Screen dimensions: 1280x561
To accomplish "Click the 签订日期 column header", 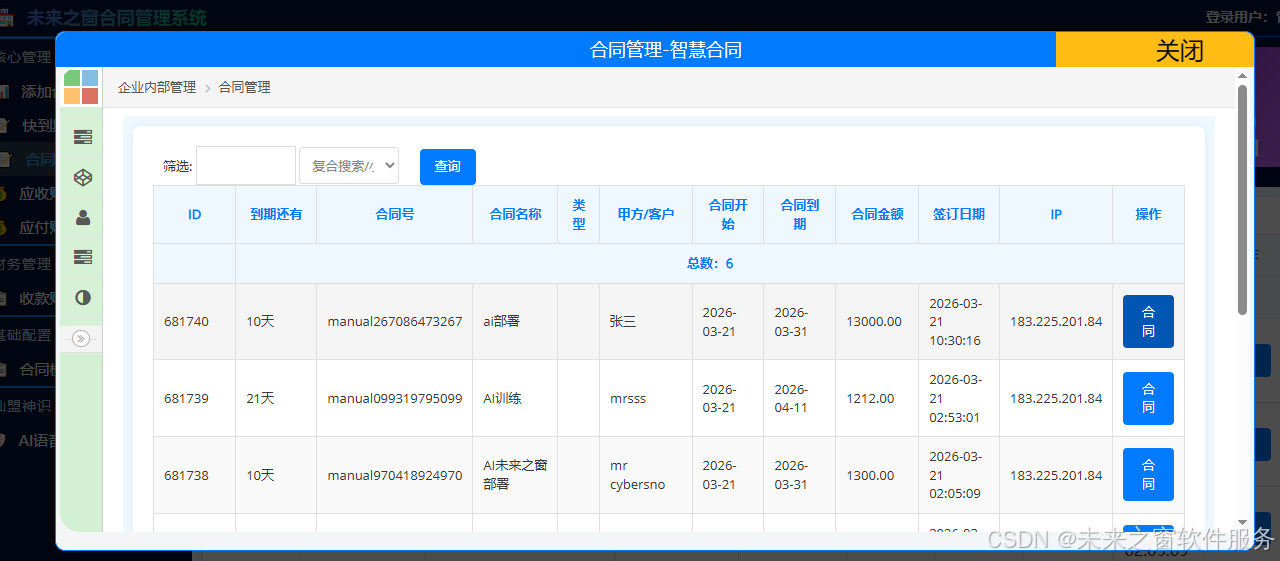I will pyautogui.click(x=959, y=214).
